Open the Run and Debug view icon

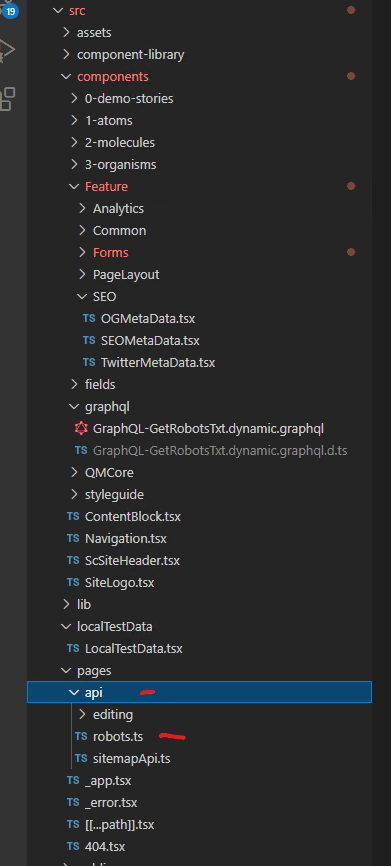coord(7,50)
